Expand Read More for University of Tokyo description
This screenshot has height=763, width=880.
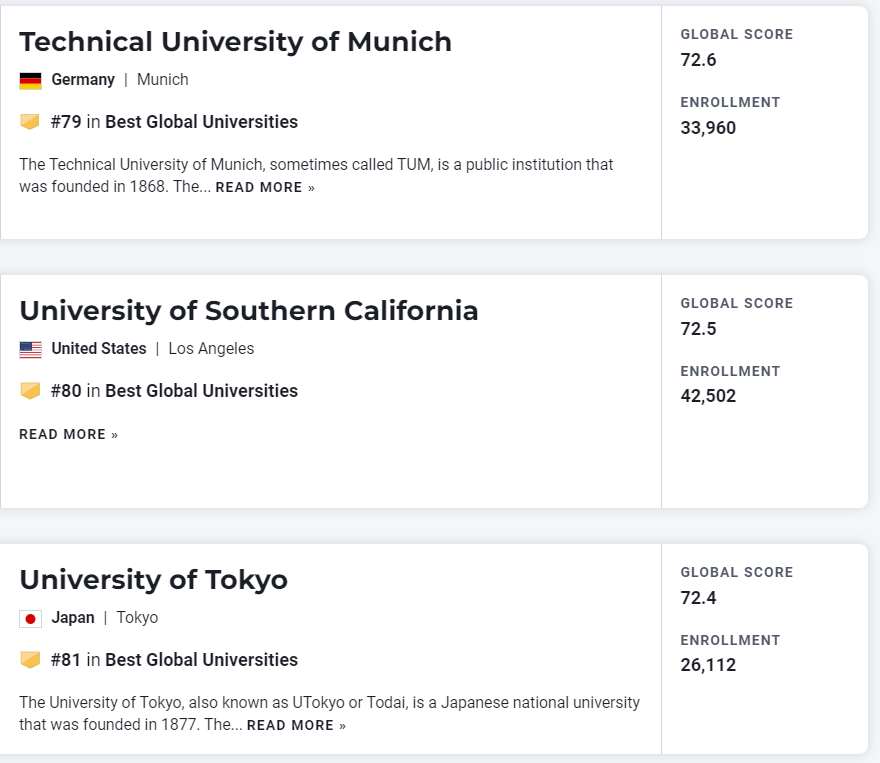pyautogui.click(x=296, y=726)
